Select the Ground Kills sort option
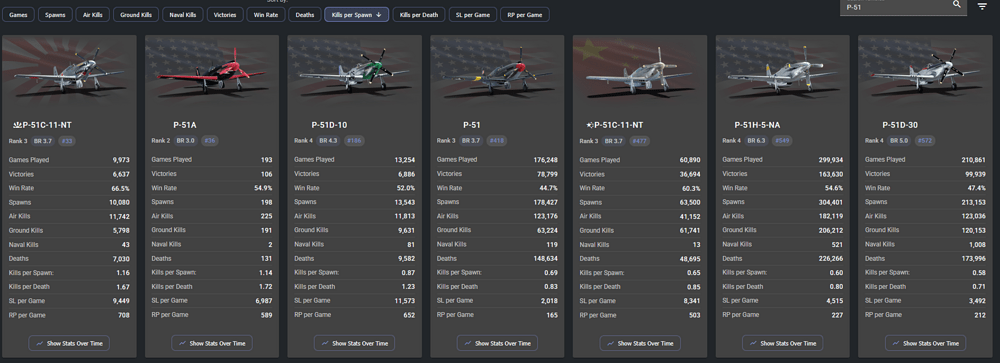This screenshot has height=363, width=1000. click(136, 15)
